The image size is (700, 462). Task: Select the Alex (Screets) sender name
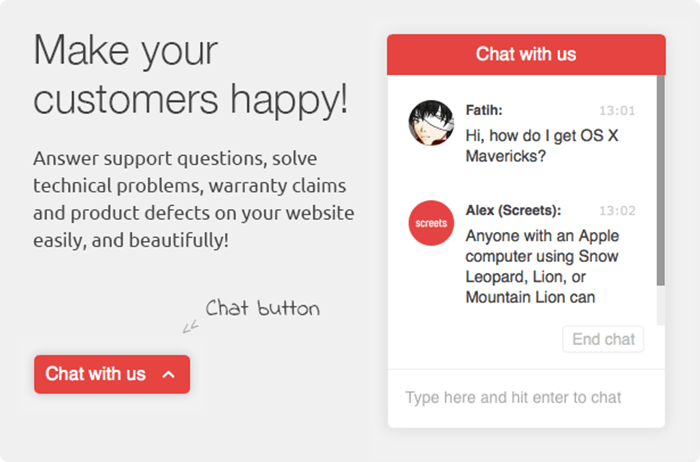coord(513,210)
